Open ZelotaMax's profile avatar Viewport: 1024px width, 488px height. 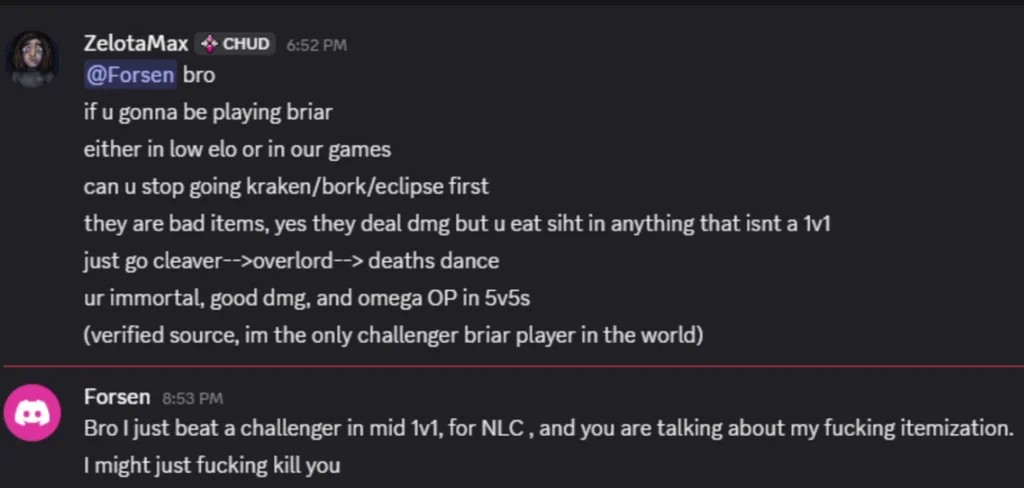pyautogui.click(x=32, y=59)
